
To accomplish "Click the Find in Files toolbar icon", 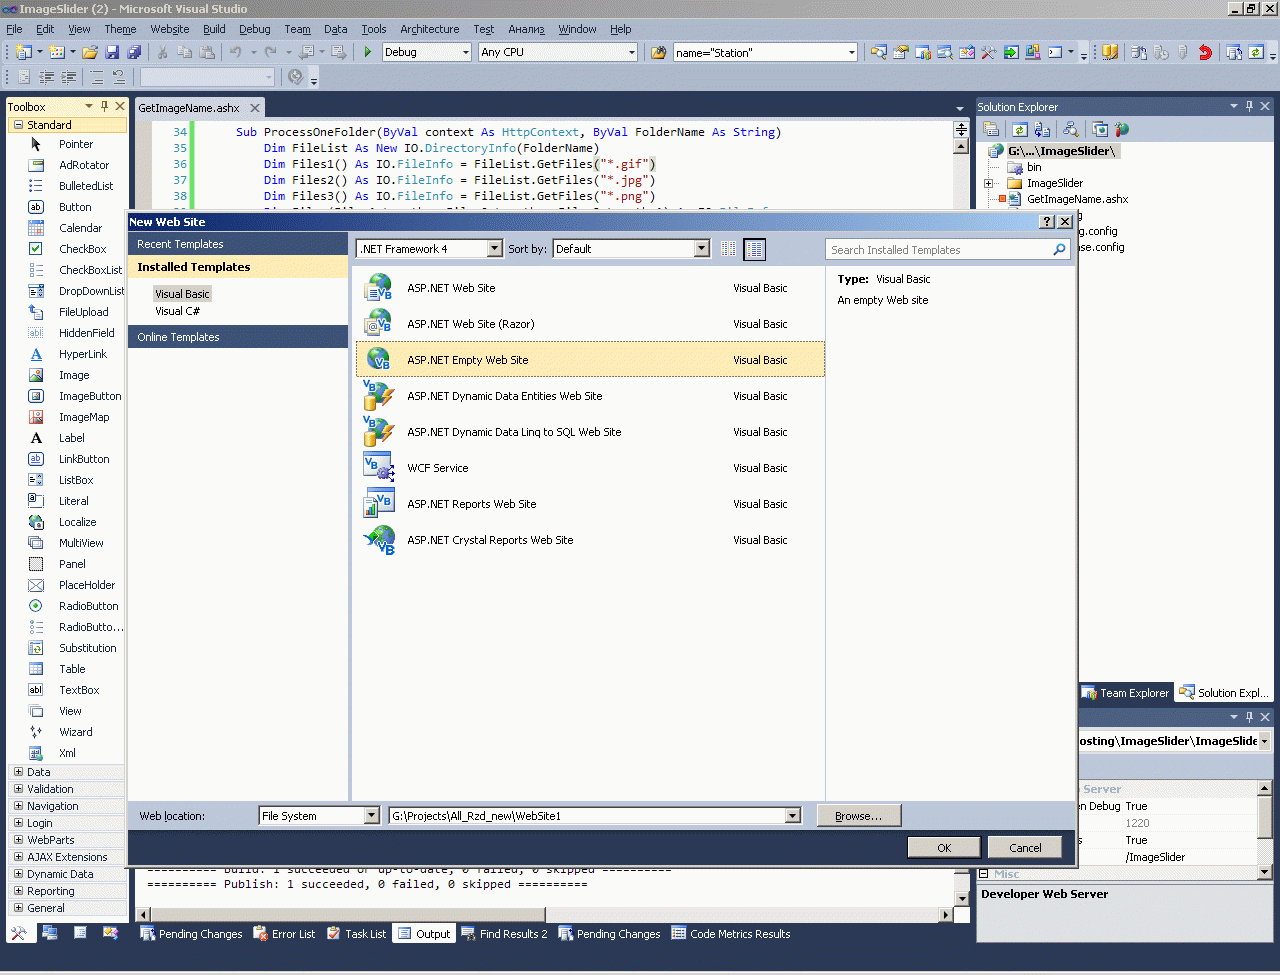I will pyautogui.click(x=658, y=52).
